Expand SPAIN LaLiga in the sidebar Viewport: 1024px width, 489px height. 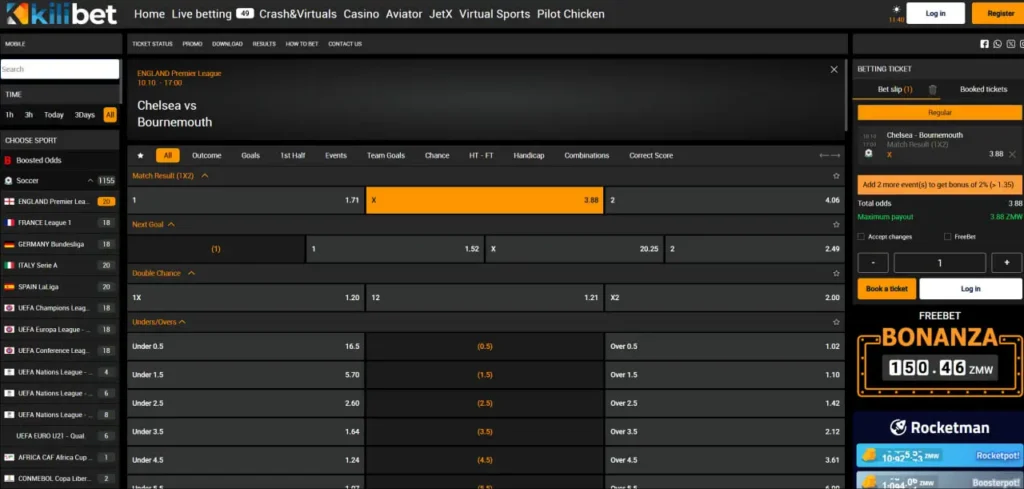[60, 287]
